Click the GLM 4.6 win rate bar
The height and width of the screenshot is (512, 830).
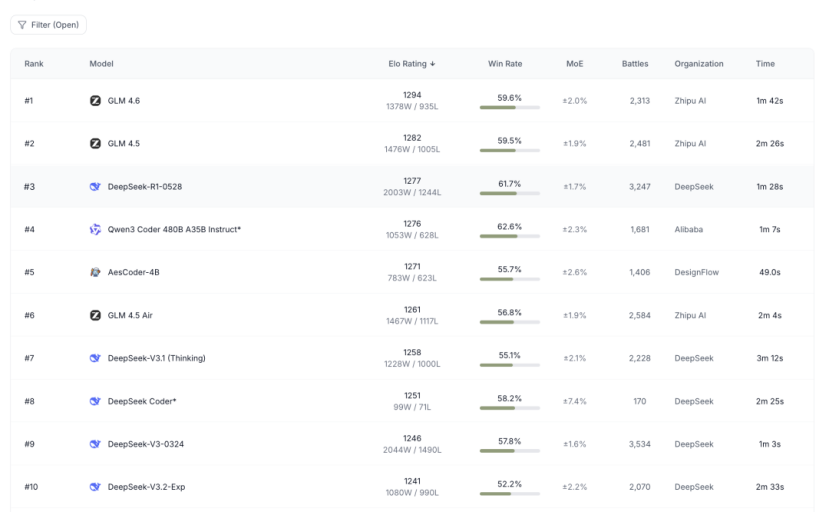[x=509, y=108]
